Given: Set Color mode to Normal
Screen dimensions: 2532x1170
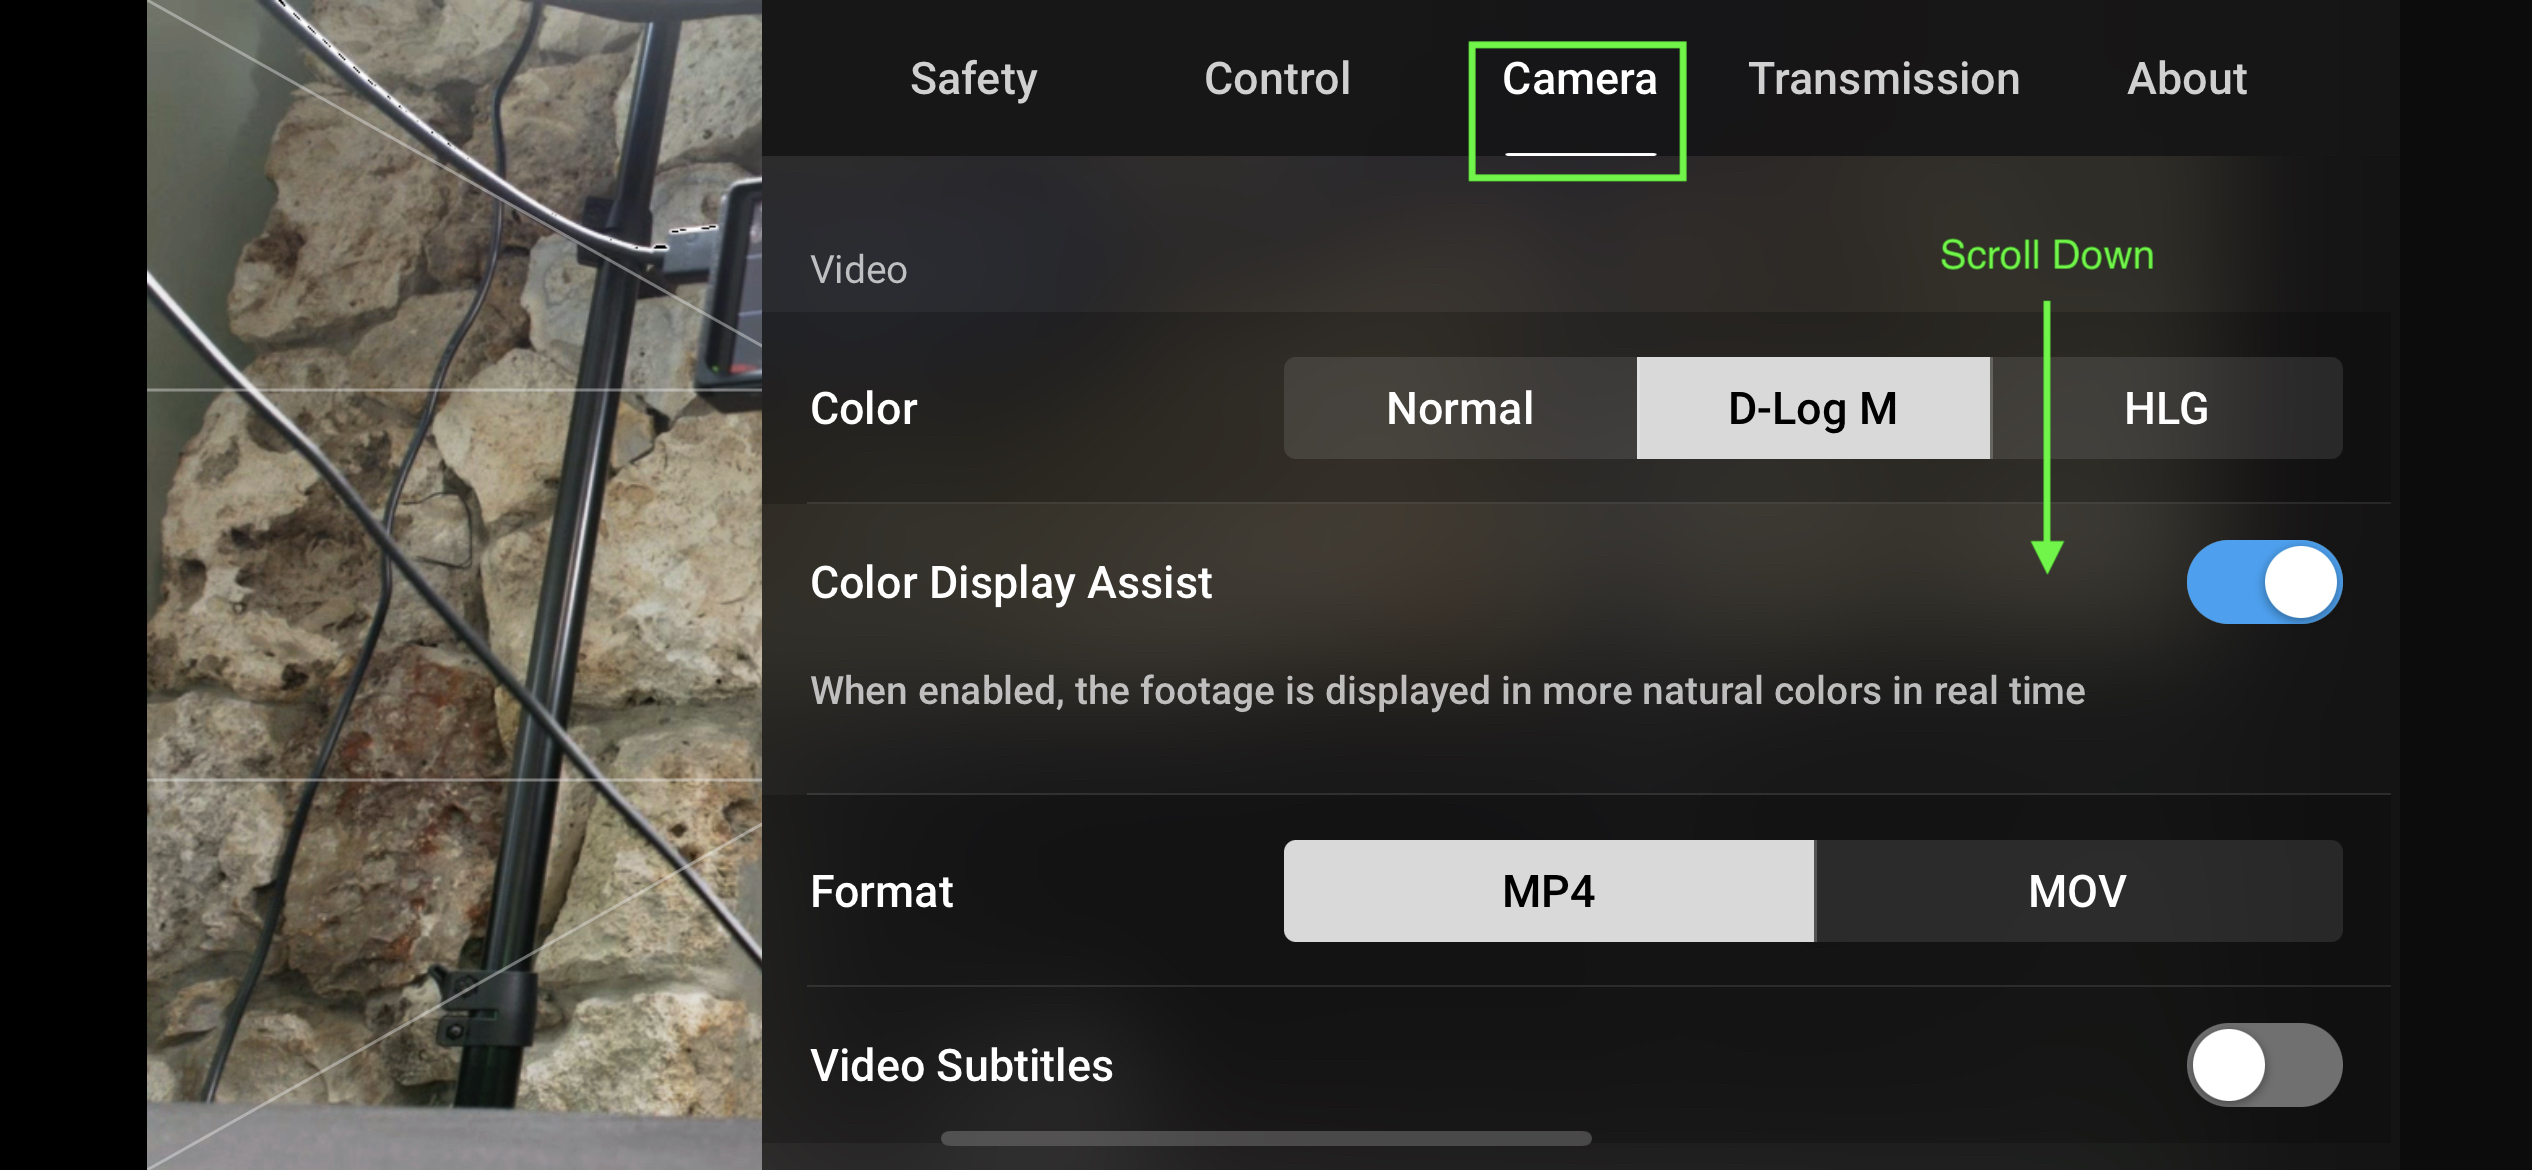Looking at the screenshot, I should tap(1460, 408).
